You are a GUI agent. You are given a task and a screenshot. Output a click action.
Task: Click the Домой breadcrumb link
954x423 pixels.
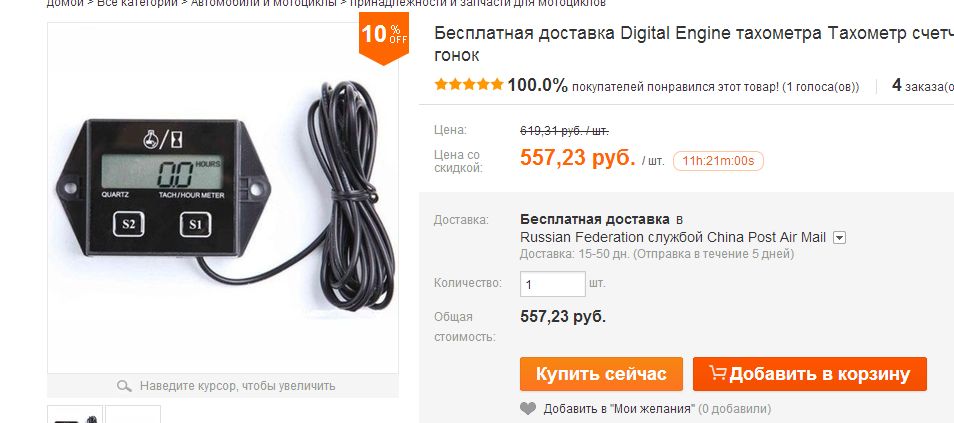65,3
